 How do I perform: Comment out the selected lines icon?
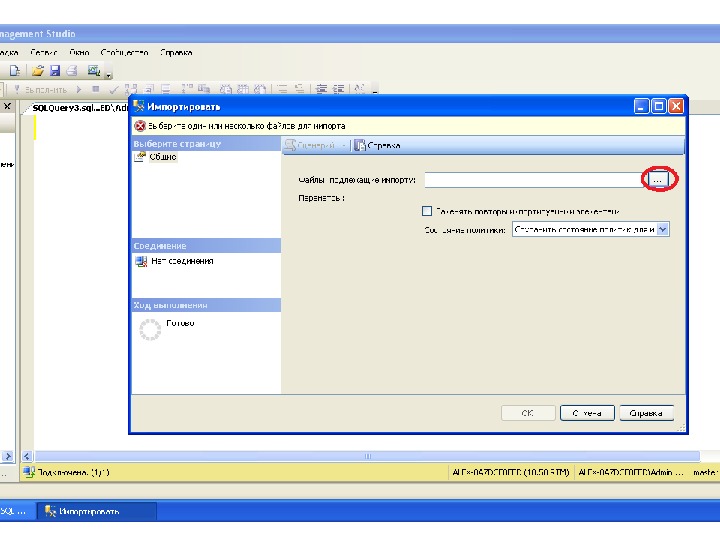[x=282, y=90]
